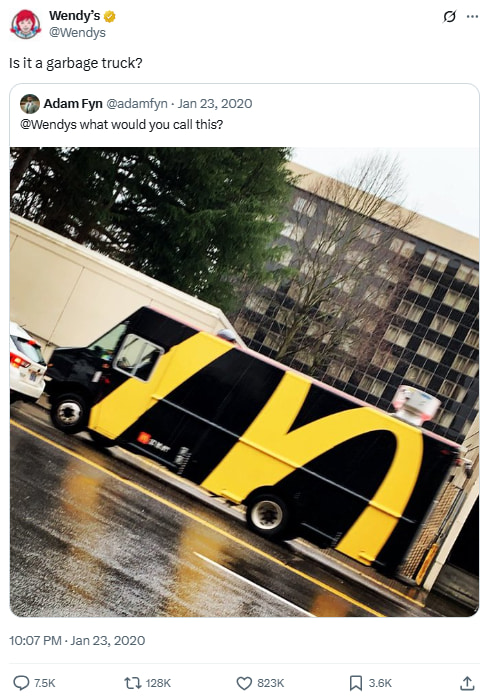
Task: Click the @adamfyn handle
Action: (137, 104)
